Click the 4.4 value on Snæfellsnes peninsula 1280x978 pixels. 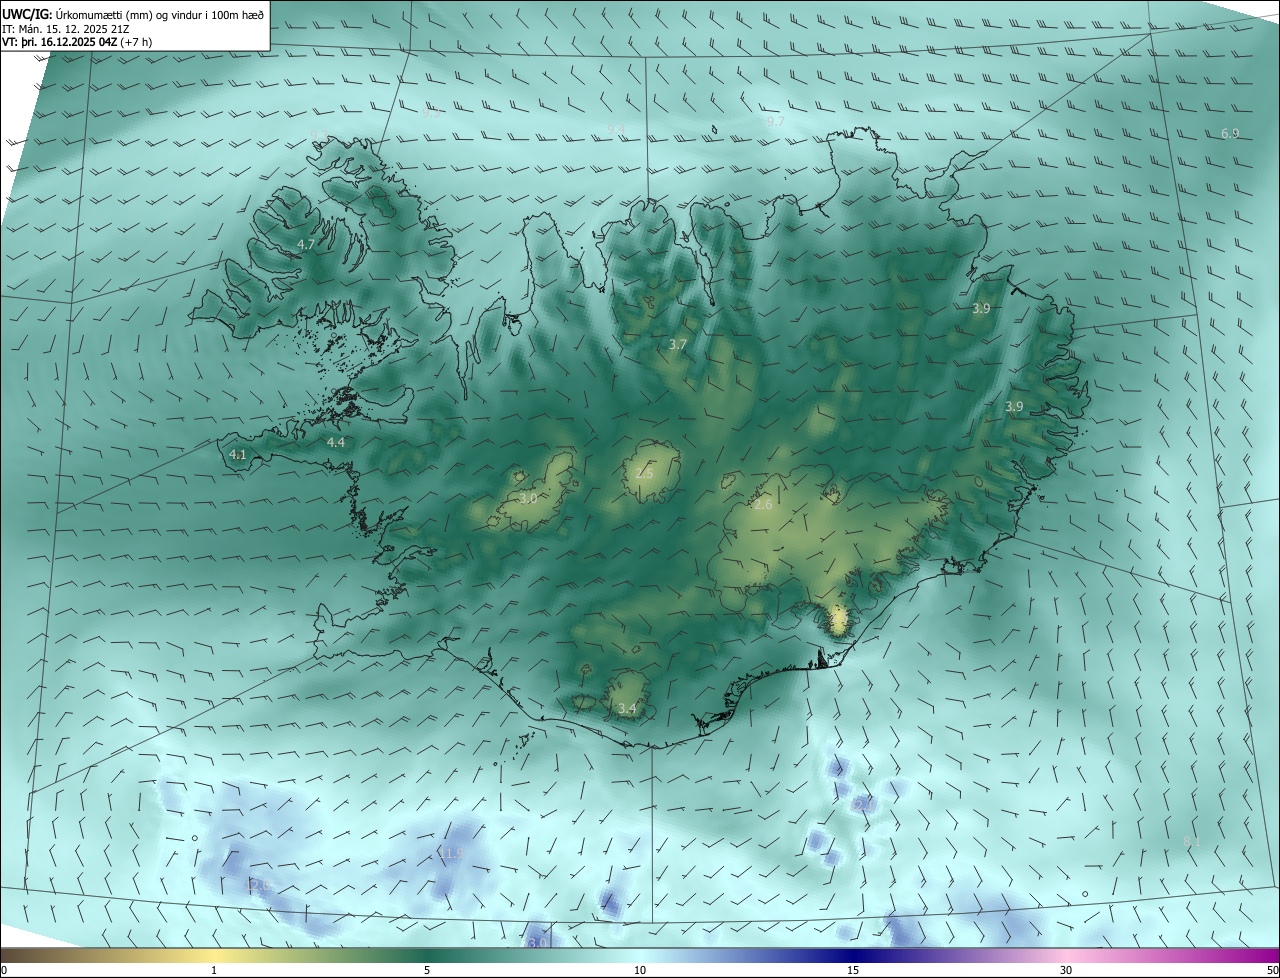336,442
